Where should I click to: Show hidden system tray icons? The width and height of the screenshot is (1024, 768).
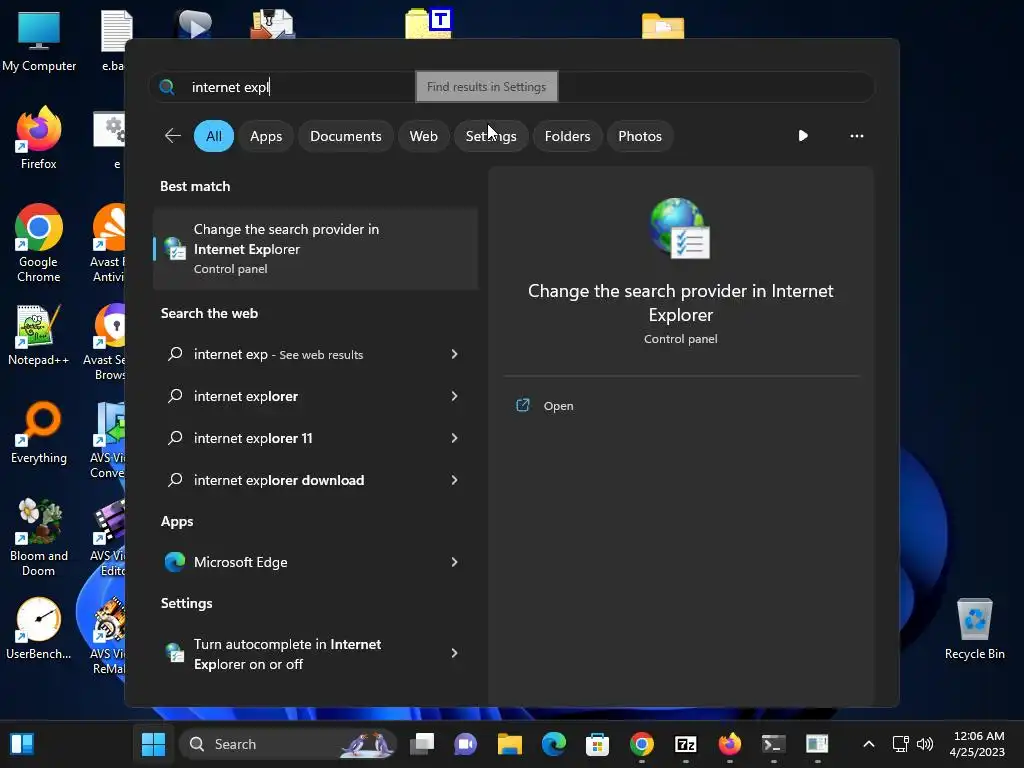pyautogui.click(x=869, y=744)
